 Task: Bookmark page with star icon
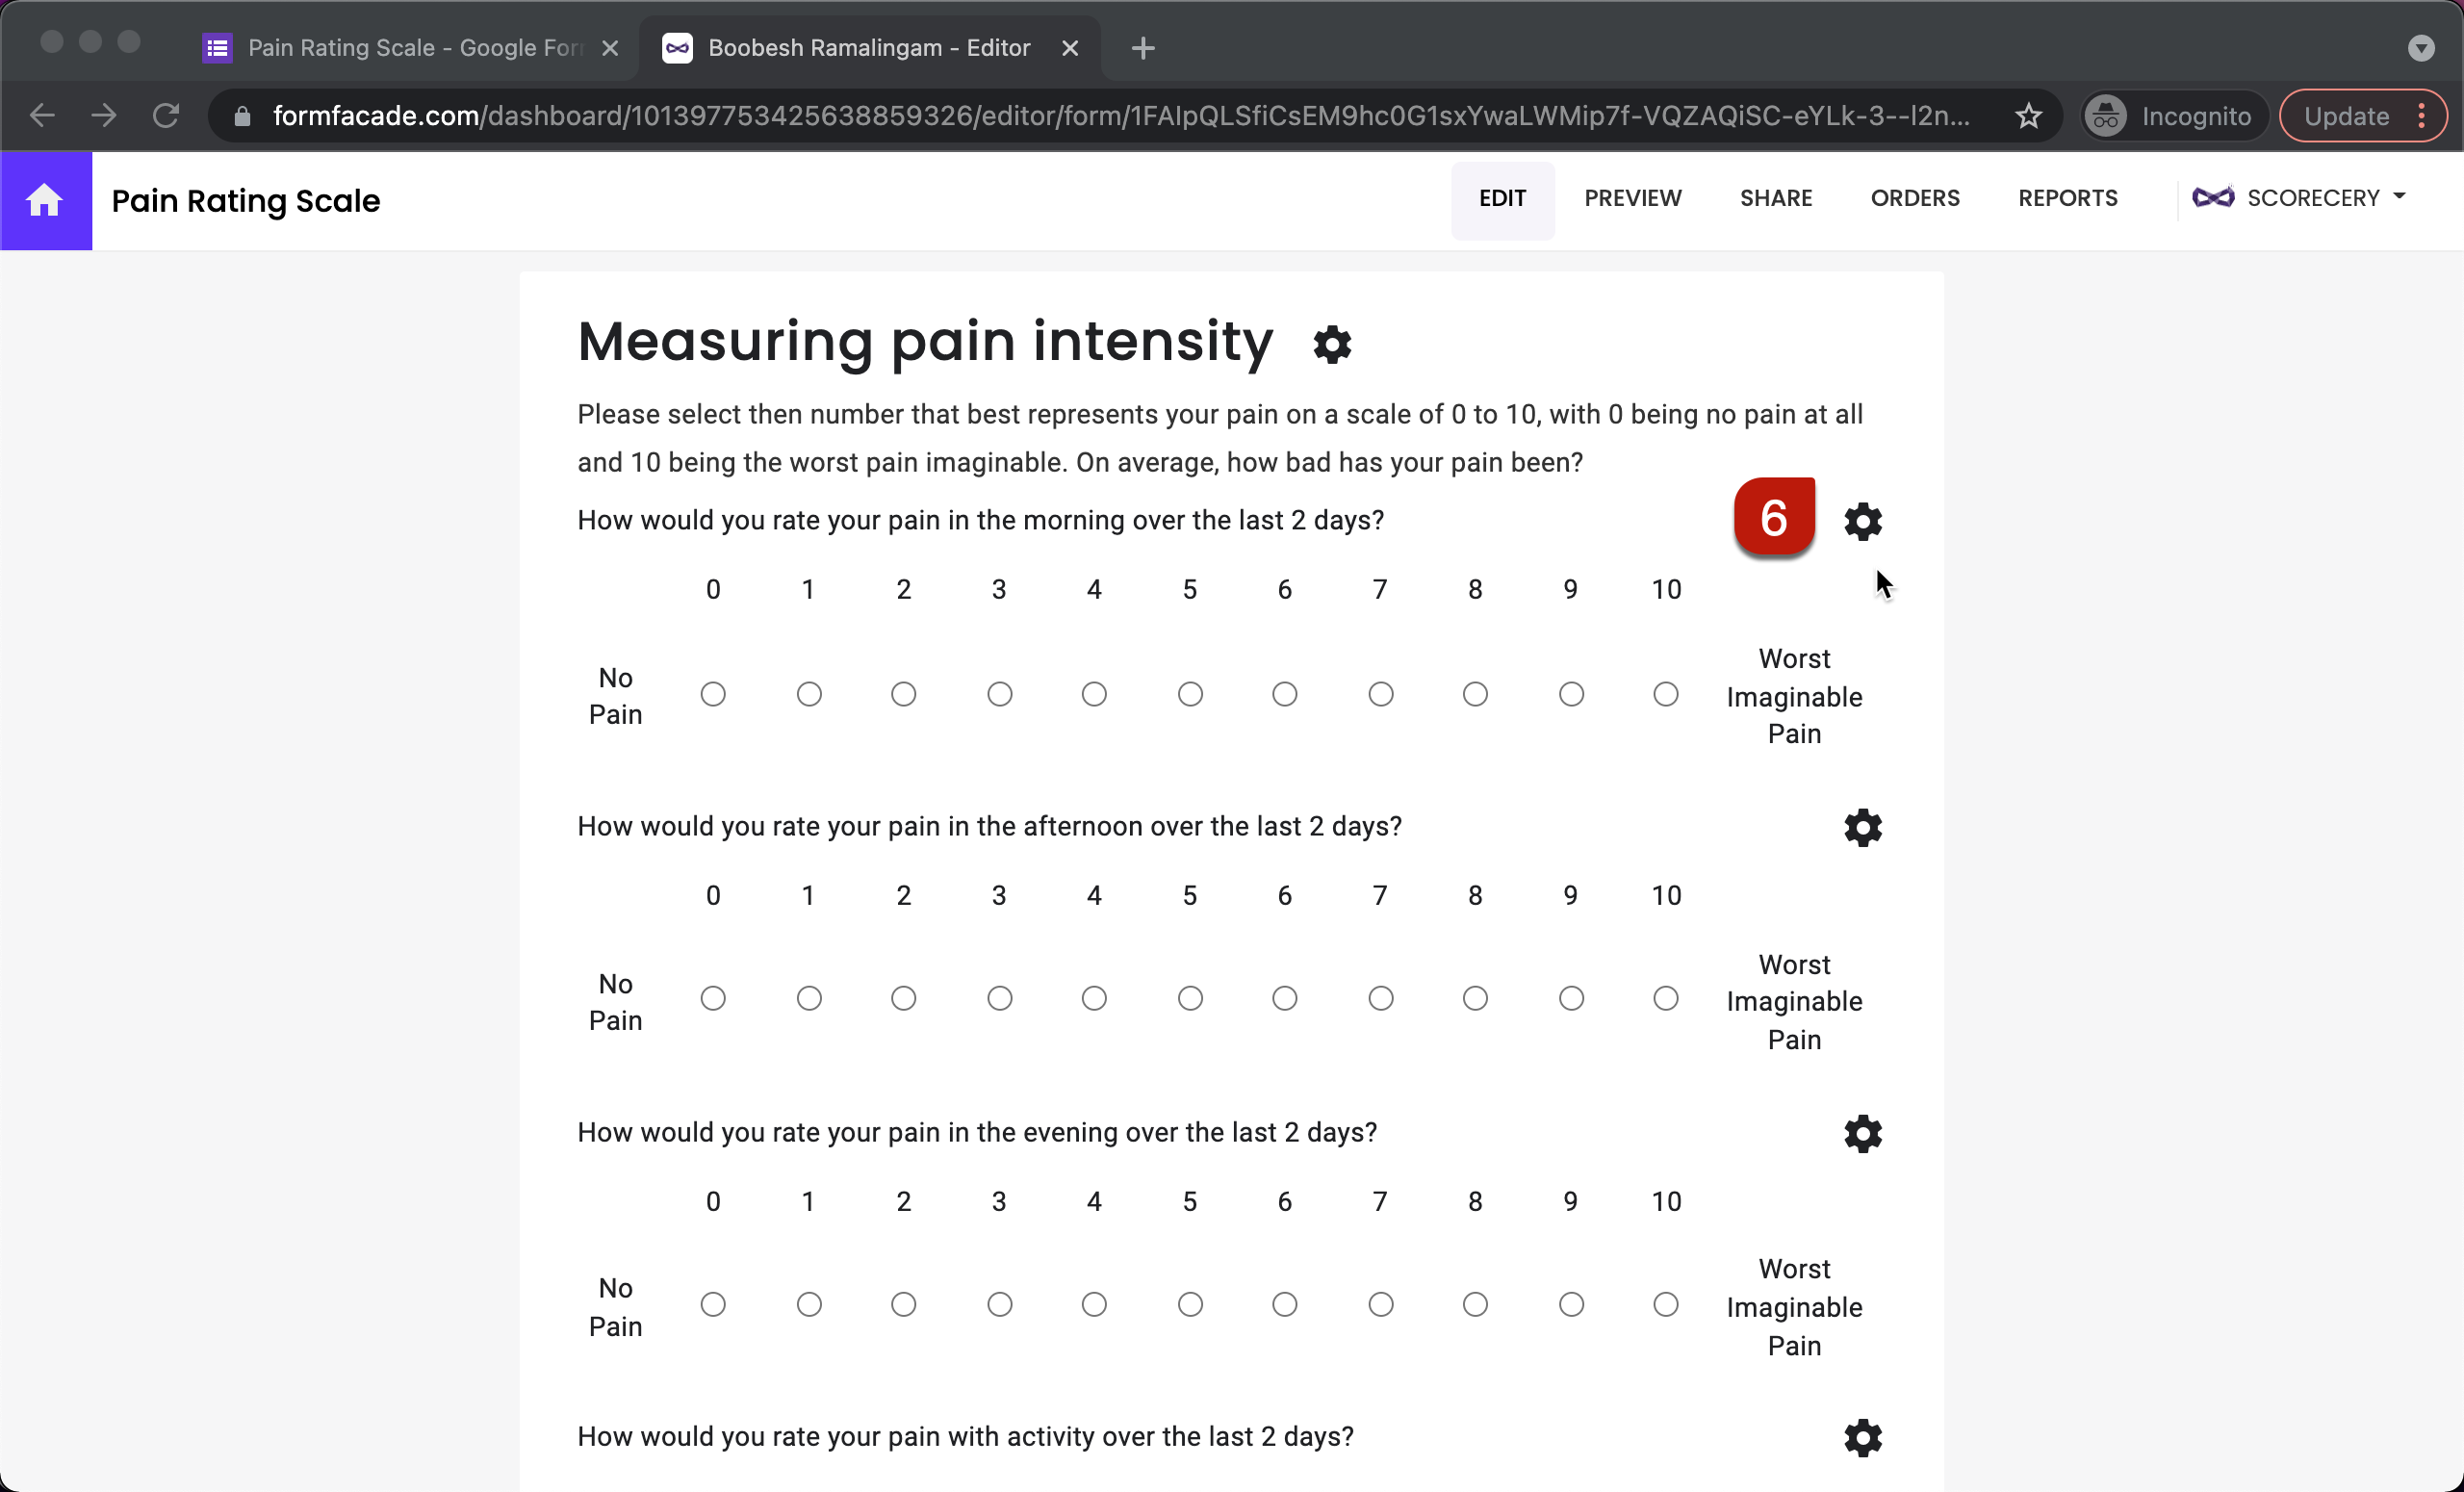point(2027,116)
